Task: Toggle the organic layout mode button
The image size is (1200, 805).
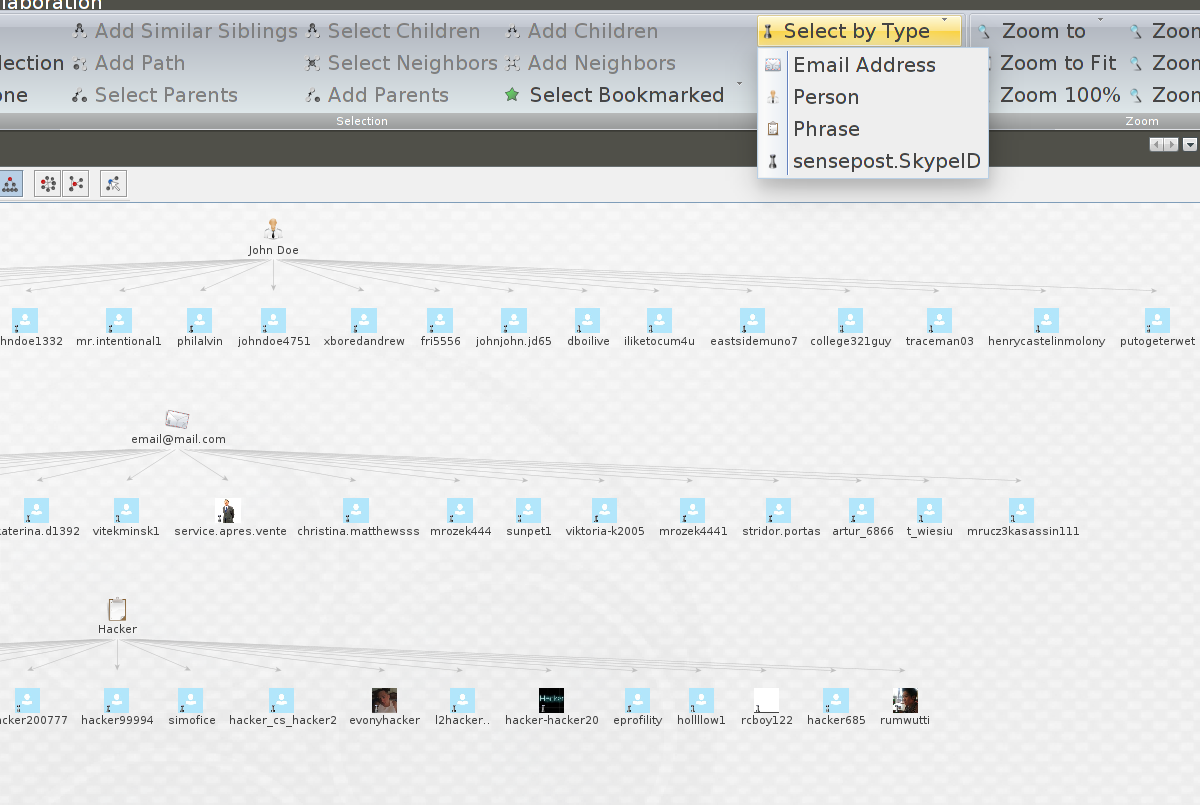Action: (76, 183)
